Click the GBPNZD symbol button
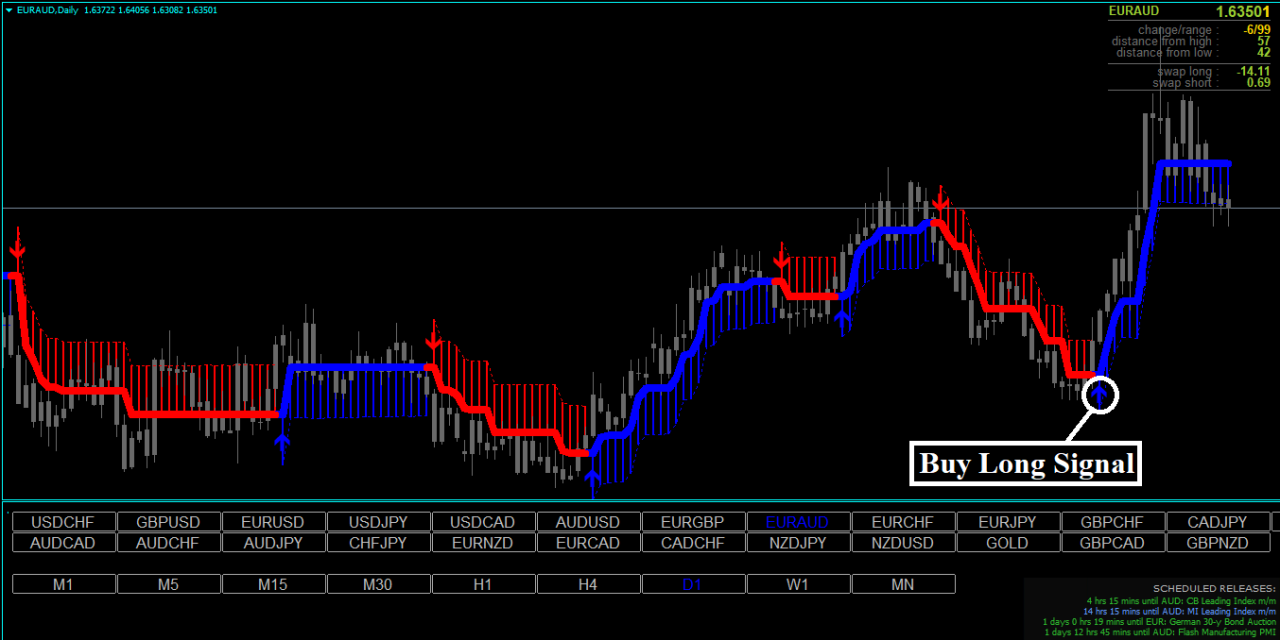The width and height of the screenshot is (1280, 640). (x=1218, y=543)
